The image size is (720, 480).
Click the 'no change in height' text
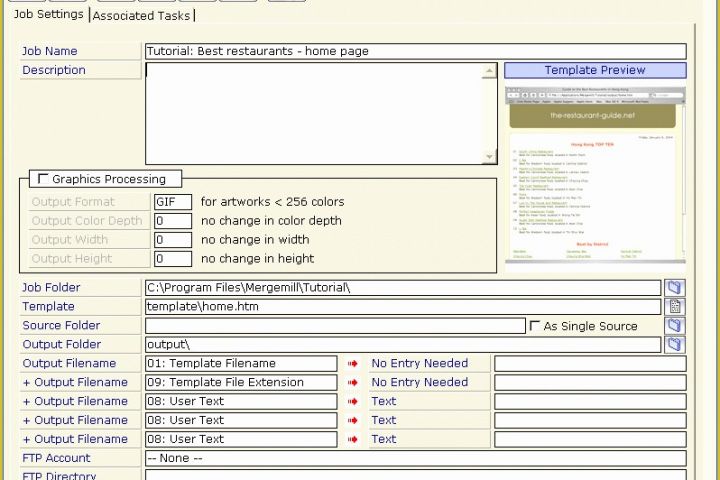click(257, 259)
